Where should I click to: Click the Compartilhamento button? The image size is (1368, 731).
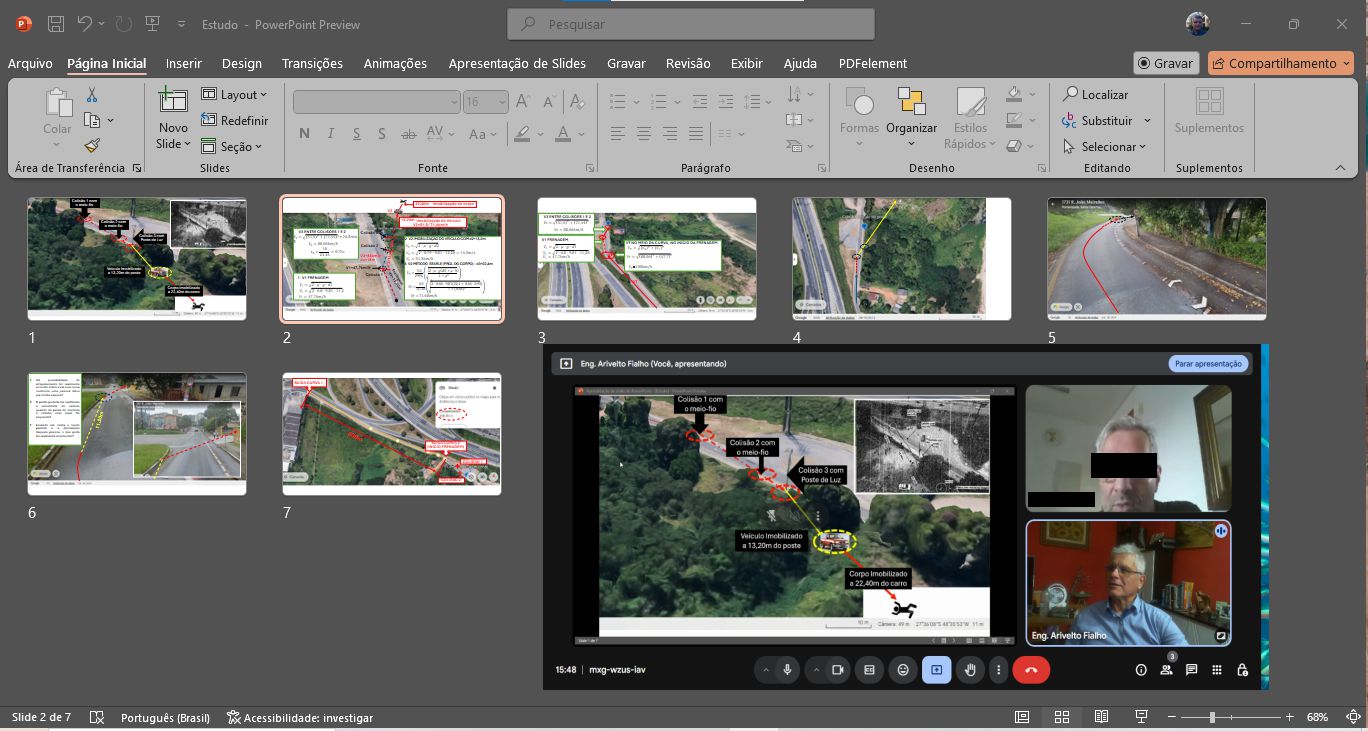click(x=1281, y=63)
